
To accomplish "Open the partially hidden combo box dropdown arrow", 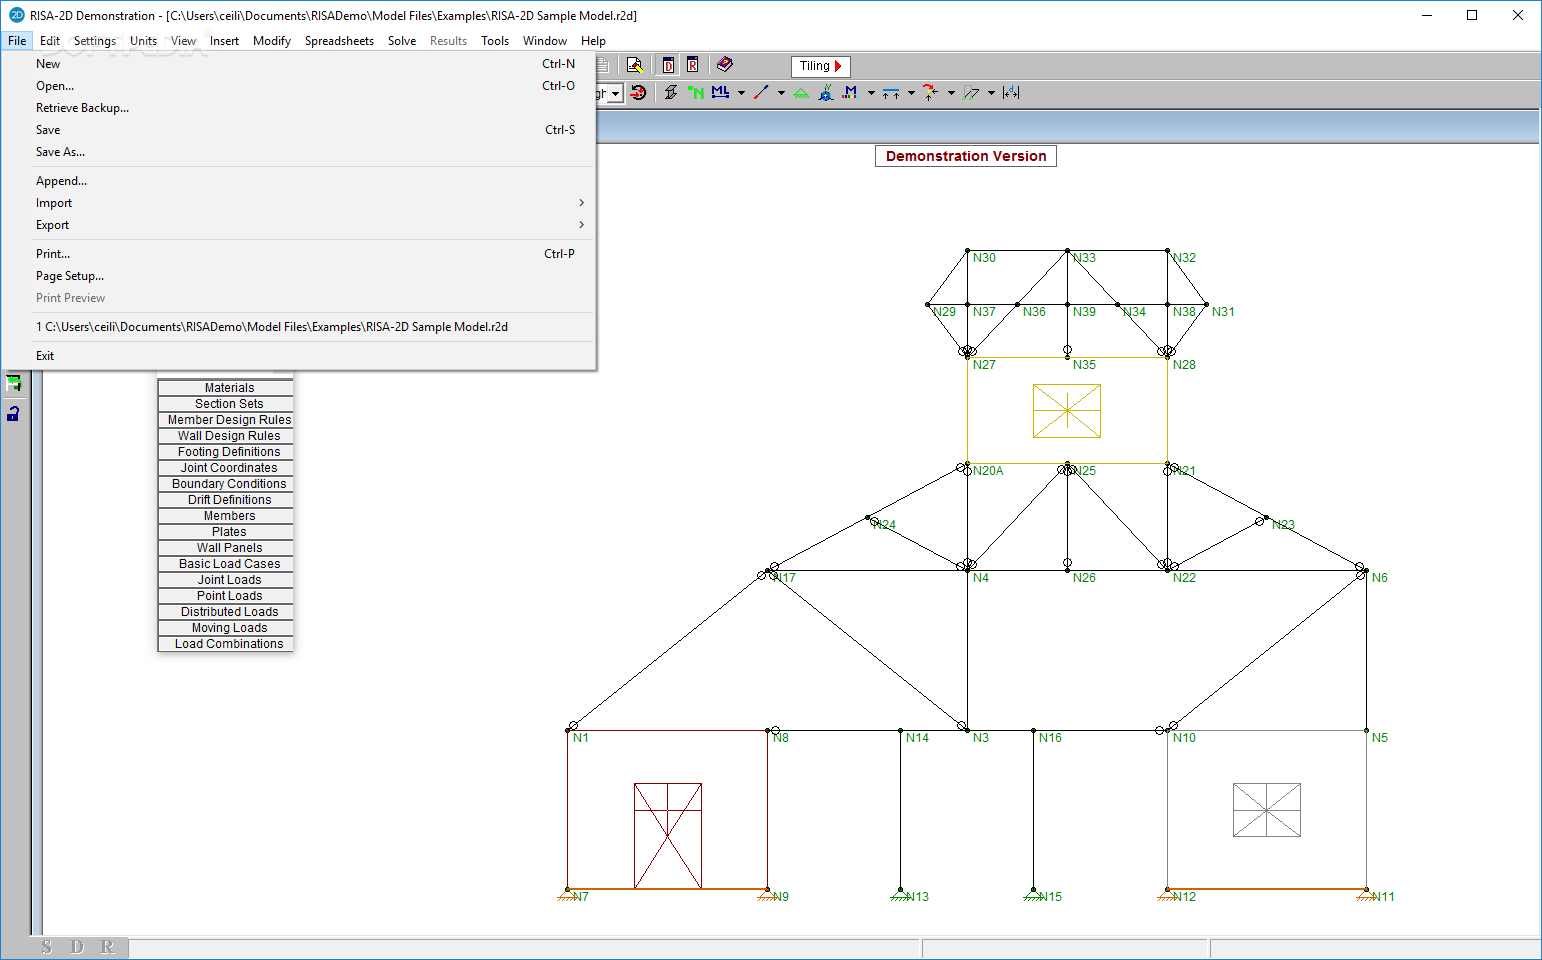I will pyautogui.click(x=616, y=93).
